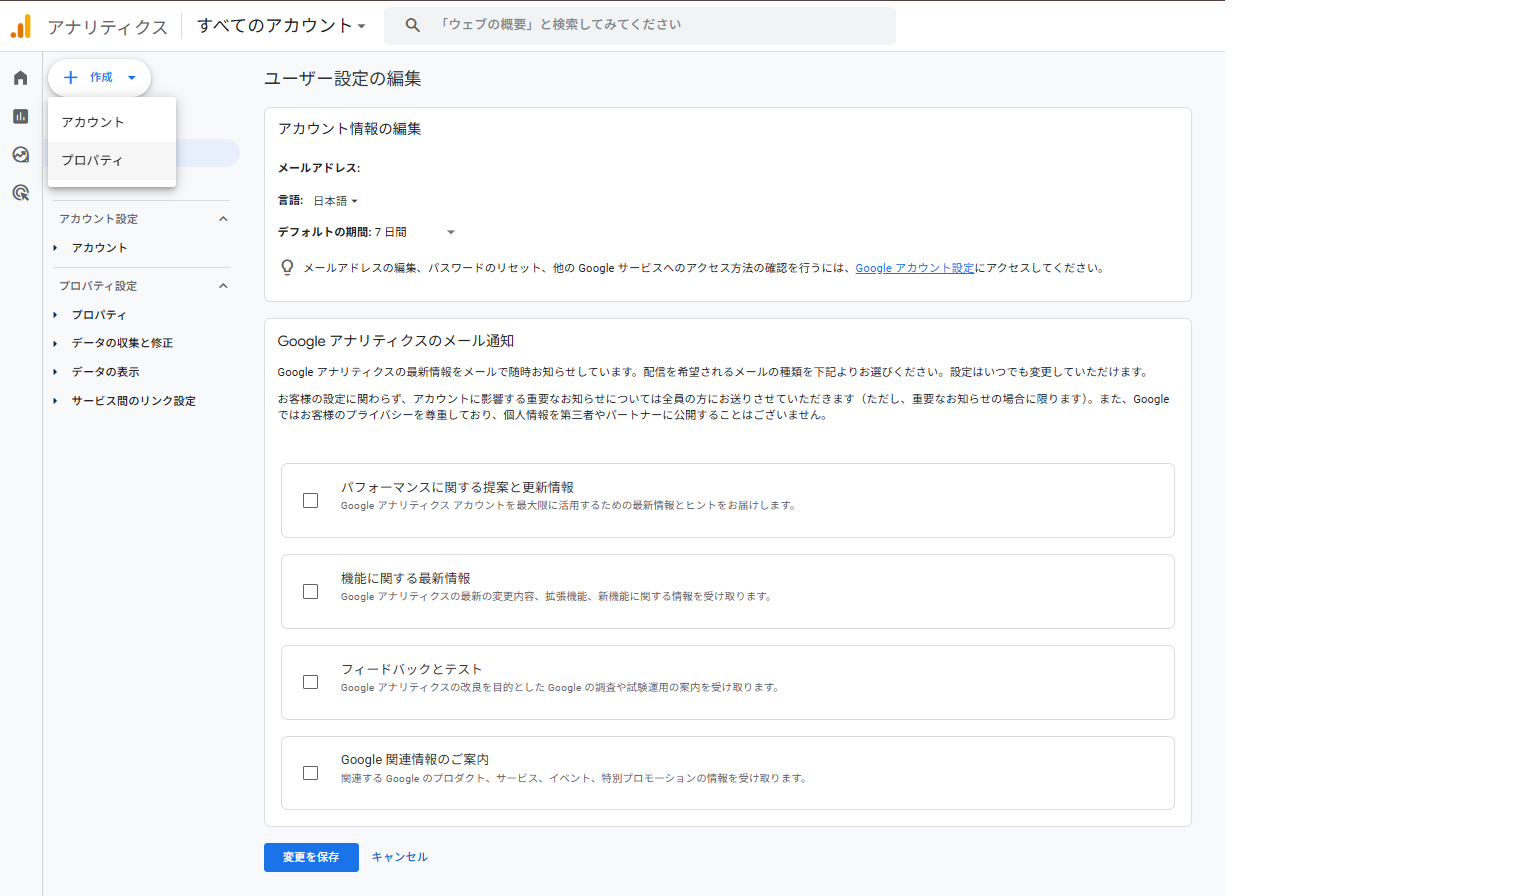1536x896 pixels.
Task: Open the Advertising target icon
Action: tap(21, 193)
